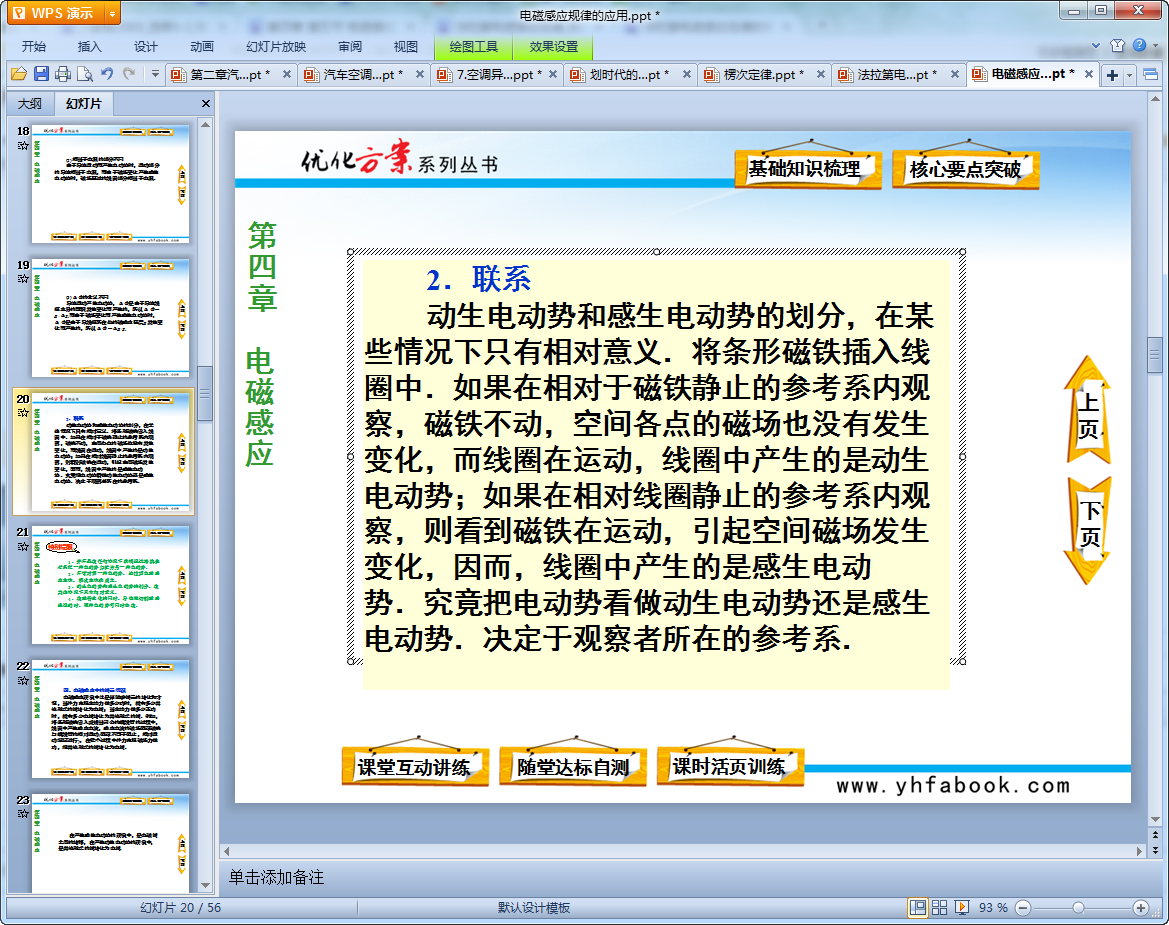Select slide 18 thumbnail
1169x925 pixels.
coord(110,184)
